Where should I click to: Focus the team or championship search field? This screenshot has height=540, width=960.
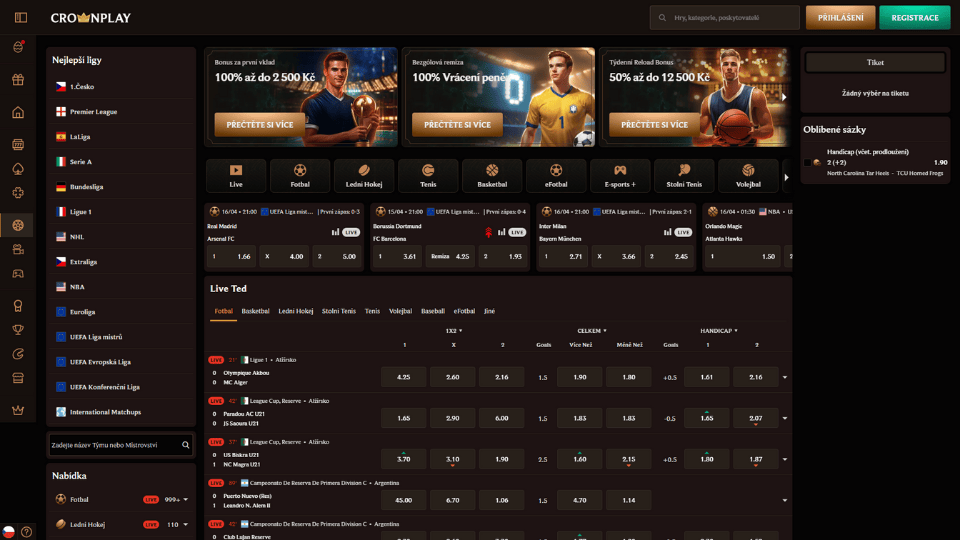click(x=121, y=445)
